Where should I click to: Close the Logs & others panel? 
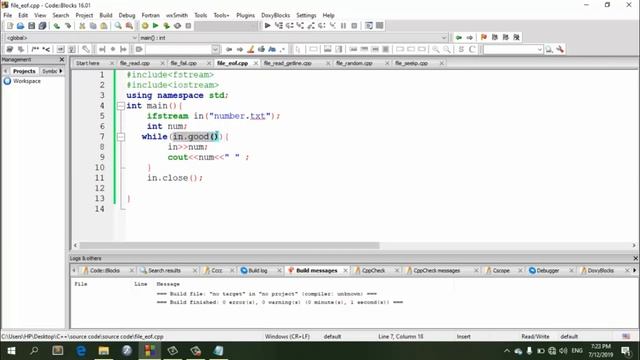click(635, 258)
